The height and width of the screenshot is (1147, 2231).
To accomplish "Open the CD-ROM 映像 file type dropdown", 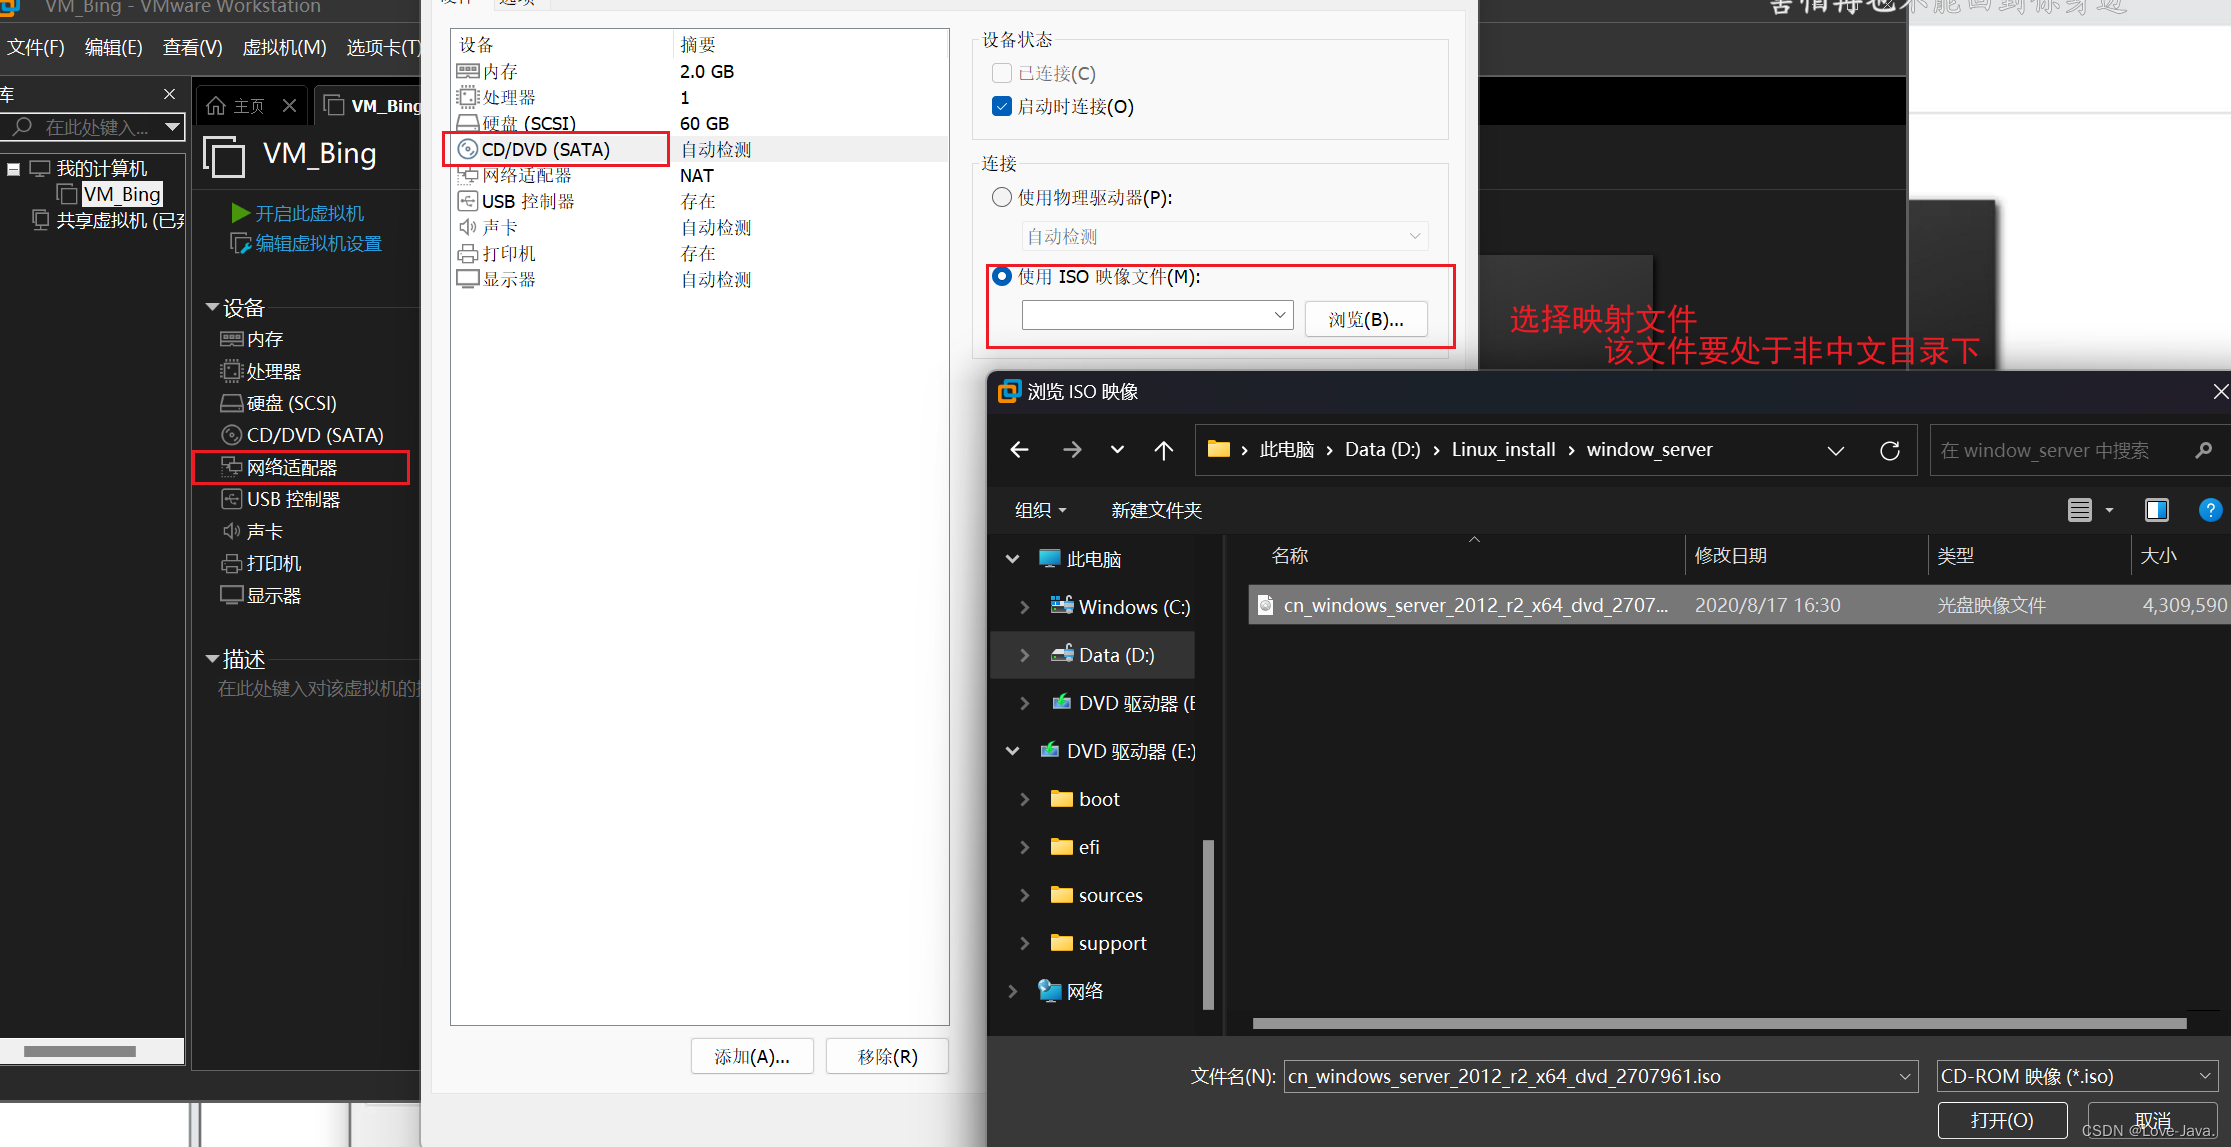I will (2204, 1077).
